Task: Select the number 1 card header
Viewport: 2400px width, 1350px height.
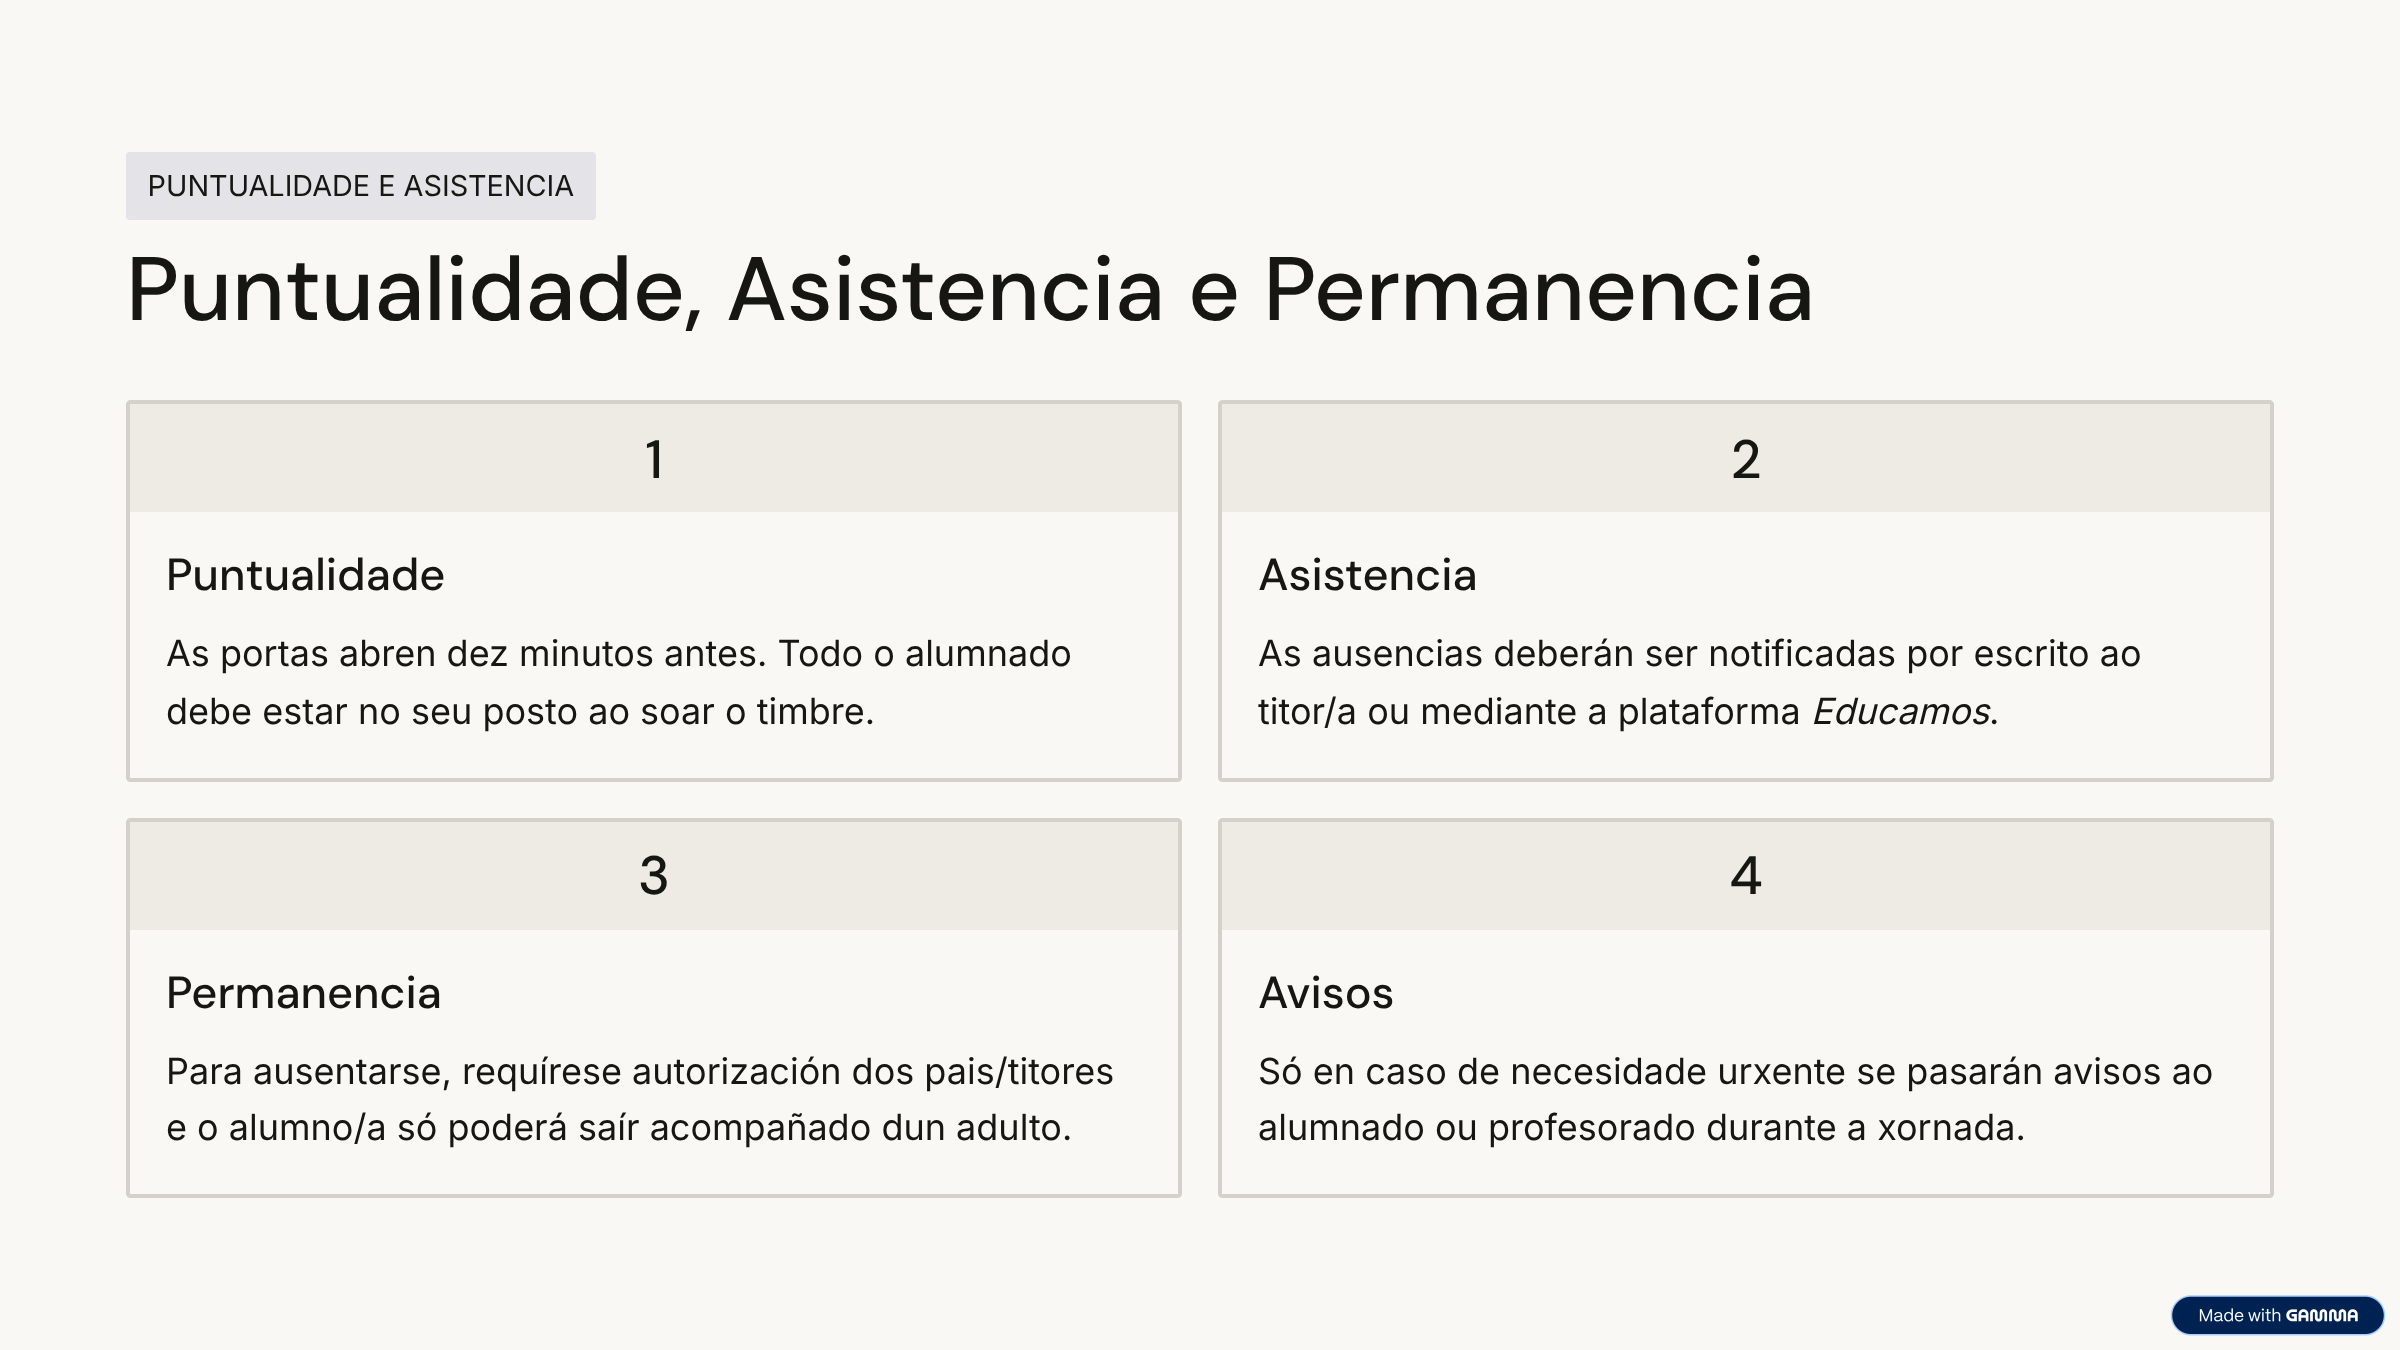Action: pos(654,459)
